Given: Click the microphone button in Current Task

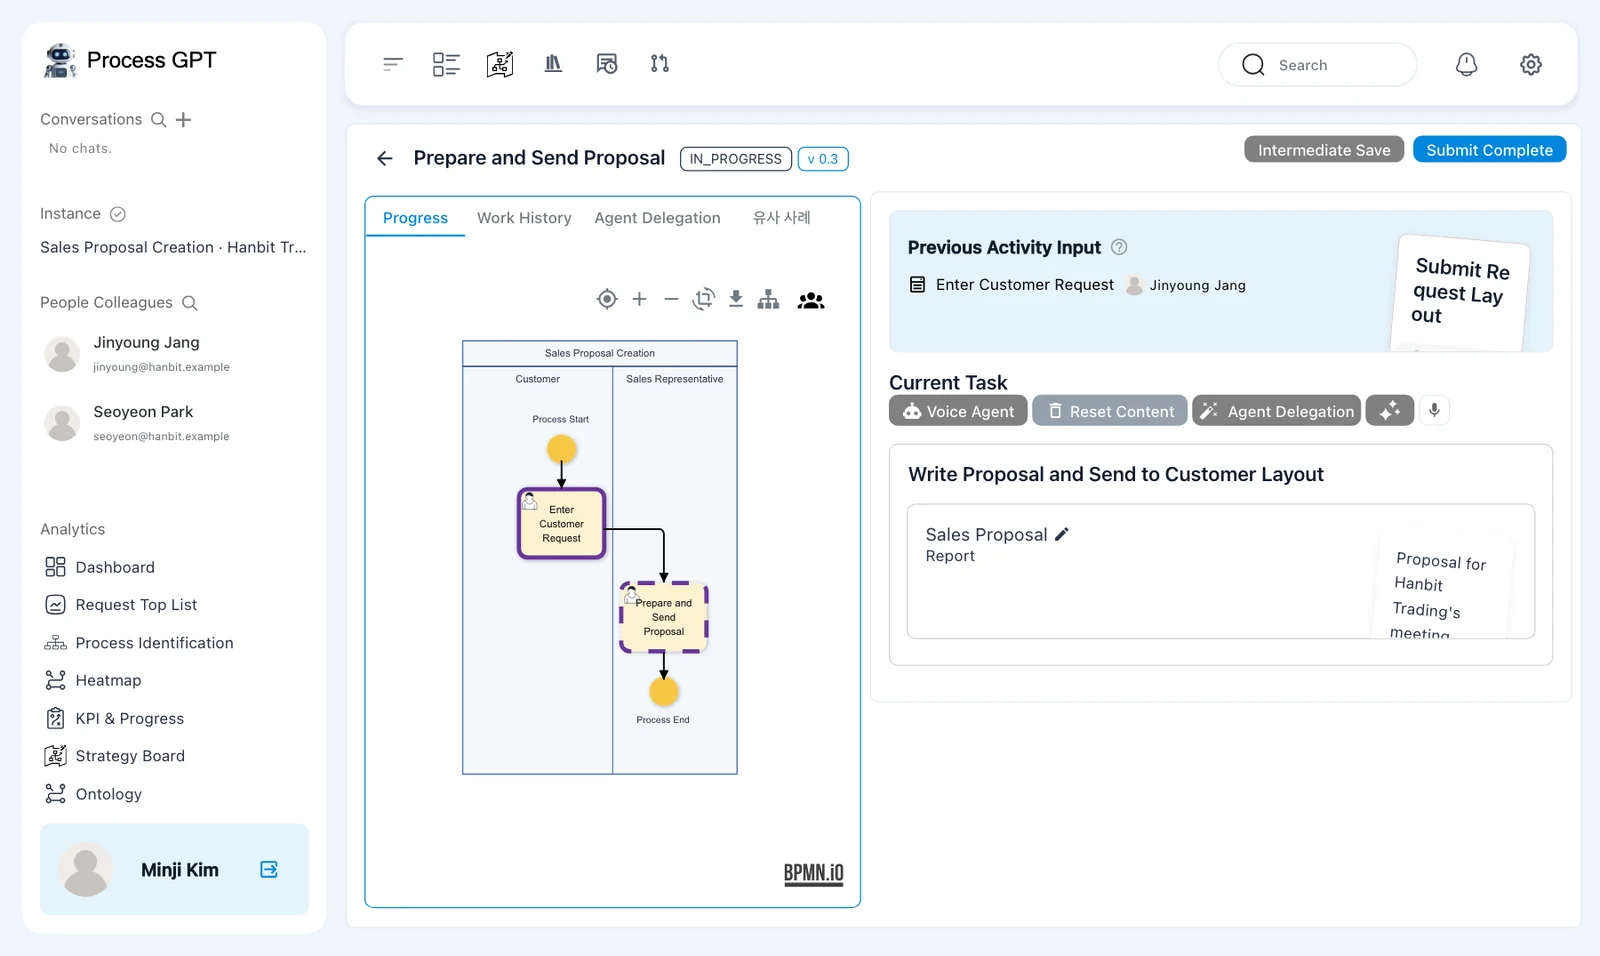Looking at the screenshot, I should click(1434, 410).
